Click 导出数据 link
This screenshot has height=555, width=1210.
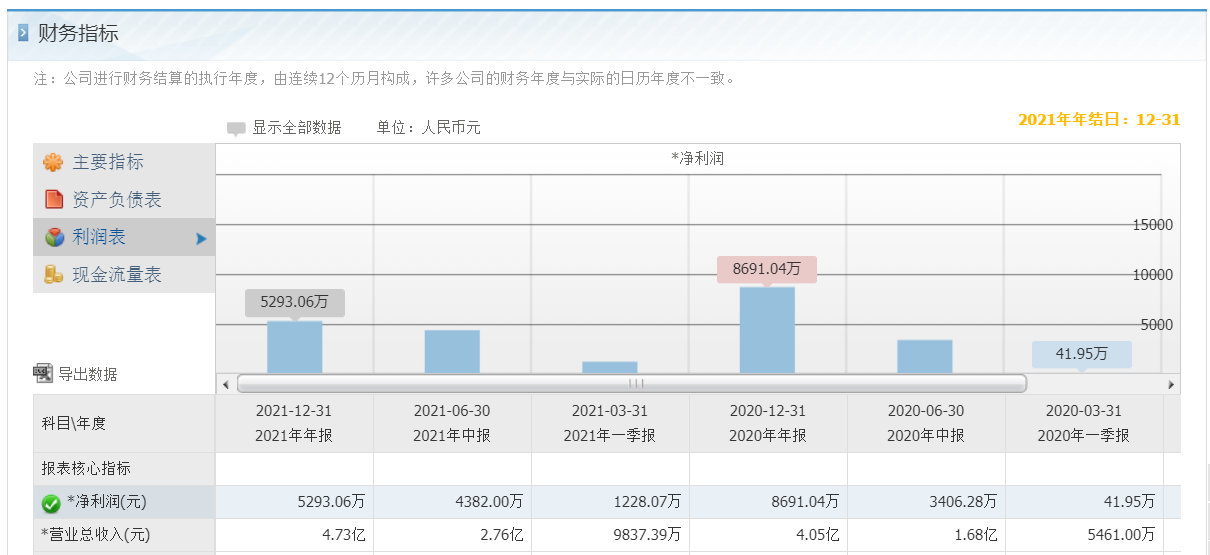point(88,374)
